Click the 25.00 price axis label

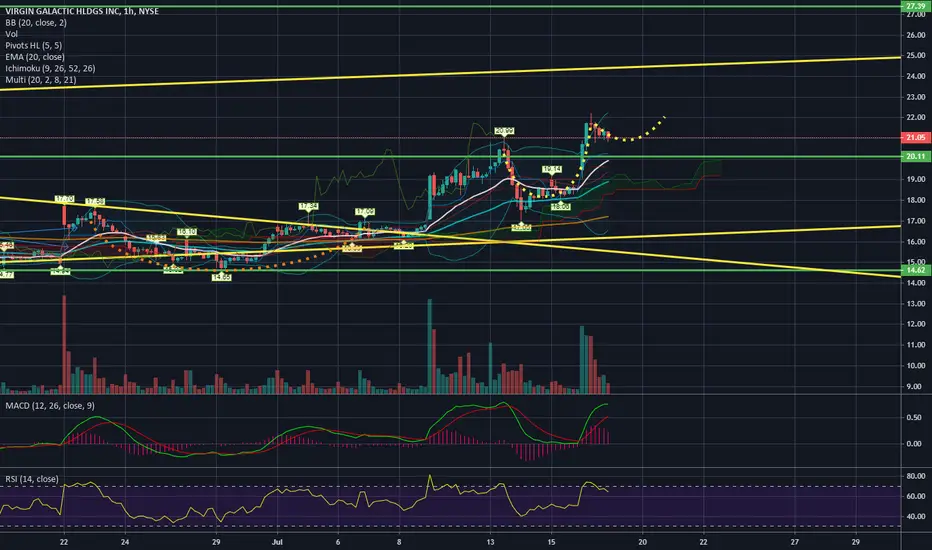[916, 56]
